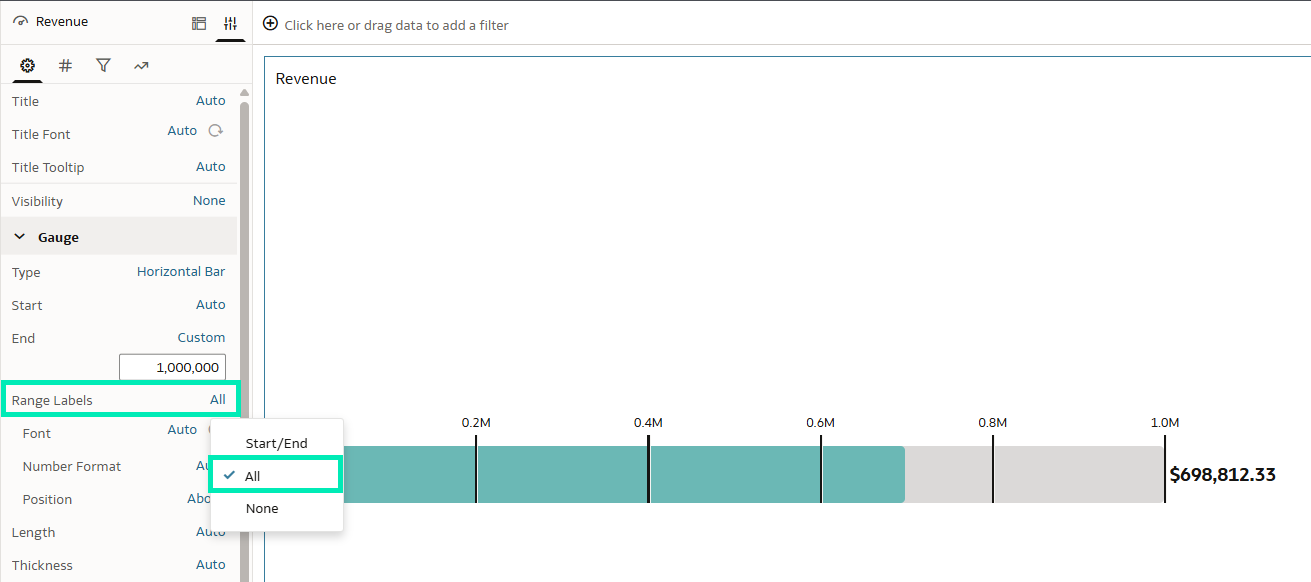Open the Filters funnel tab
The image size is (1311, 582).
click(x=103, y=66)
